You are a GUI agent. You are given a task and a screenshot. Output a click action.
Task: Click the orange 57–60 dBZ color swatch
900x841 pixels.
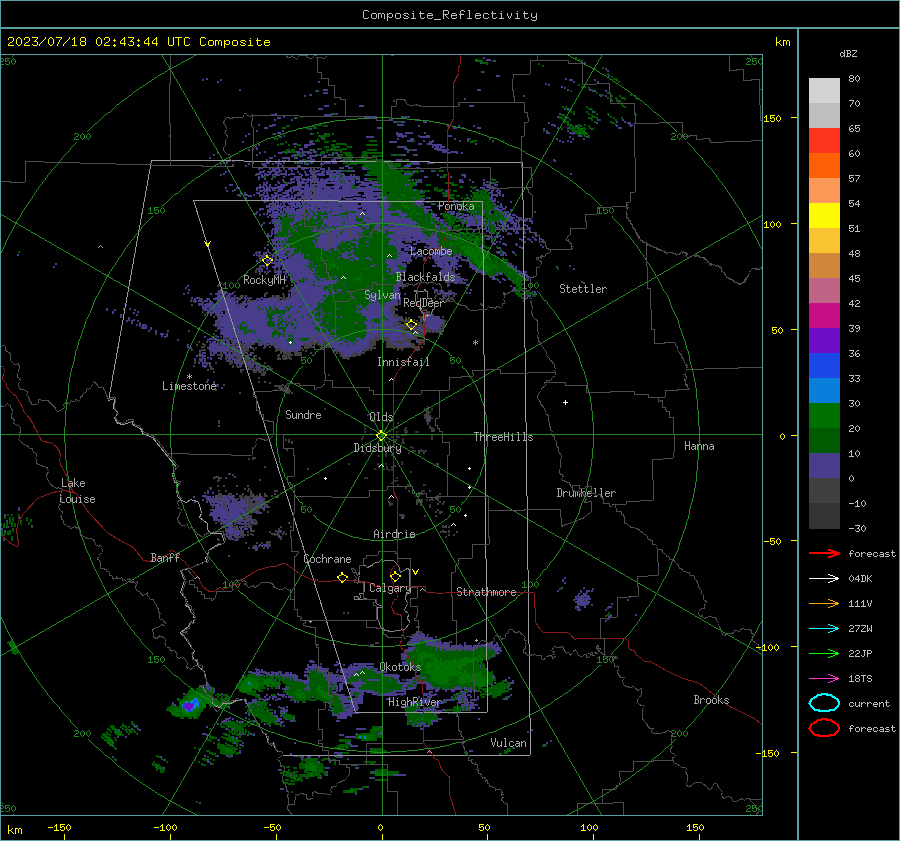click(824, 166)
